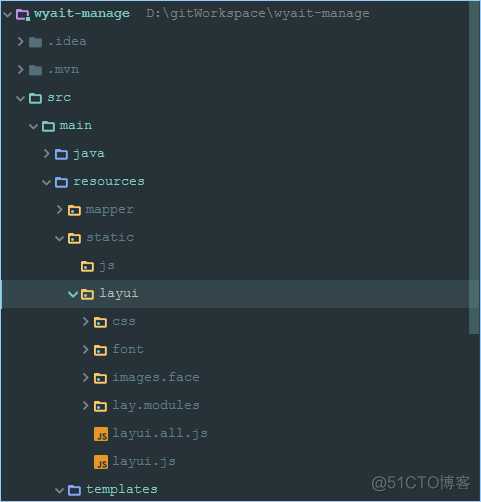The height and width of the screenshot is (502, 481).
Task: Select the images.face folder
Action: pyautogui.click(x=156, y=378)
